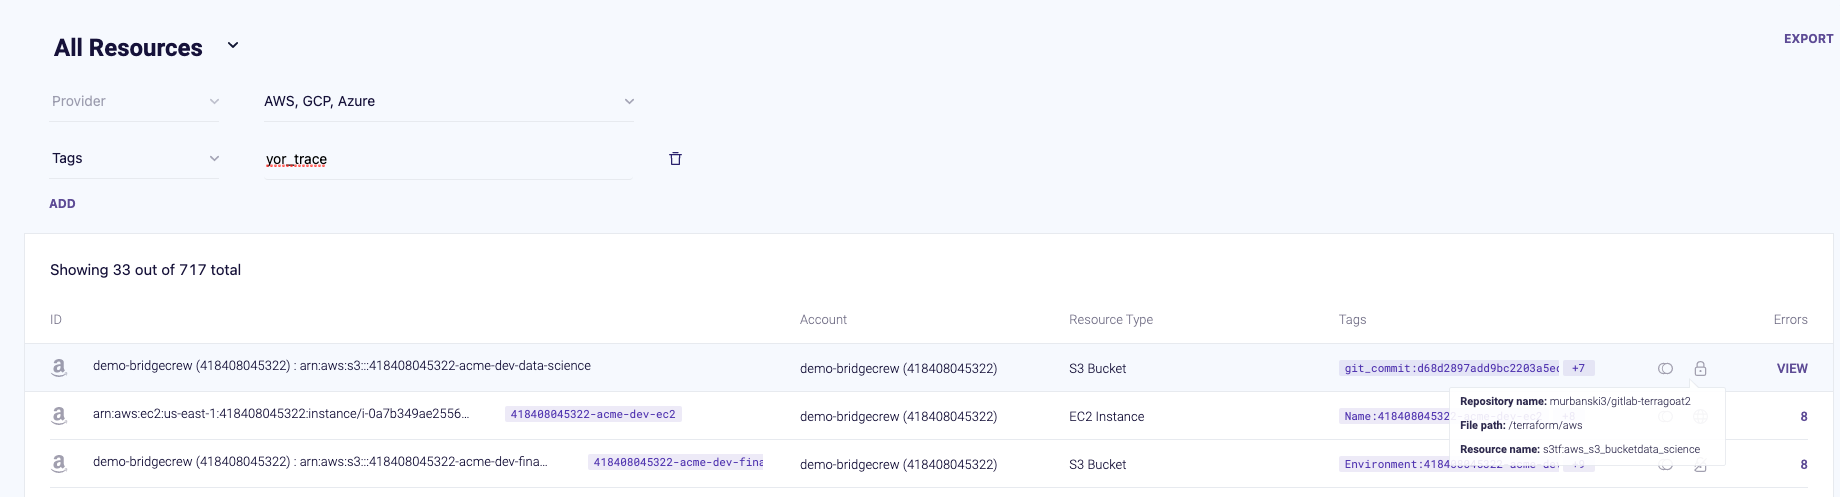1840x497 pixels.
Task: Click the Amazon icon for the acme-dev-fina bucket
Action: 59,464
